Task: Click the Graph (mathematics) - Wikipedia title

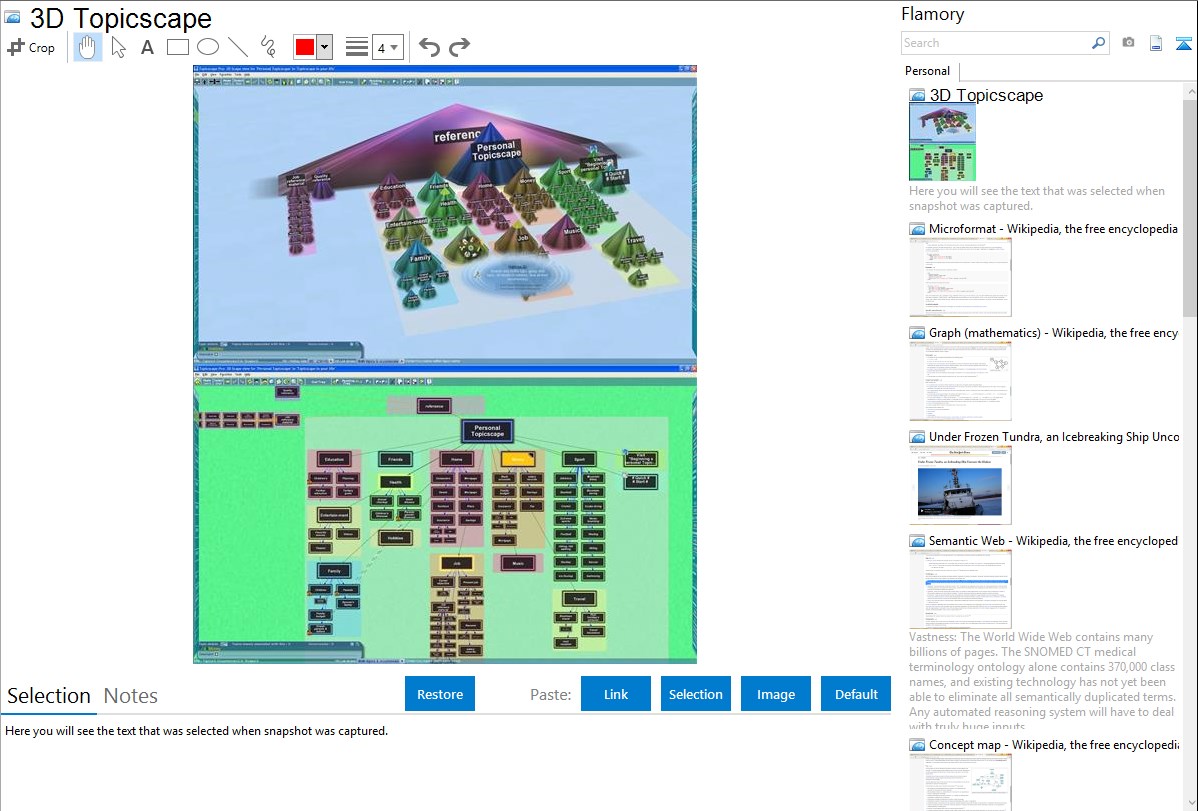Action: tap(1053, 333)
